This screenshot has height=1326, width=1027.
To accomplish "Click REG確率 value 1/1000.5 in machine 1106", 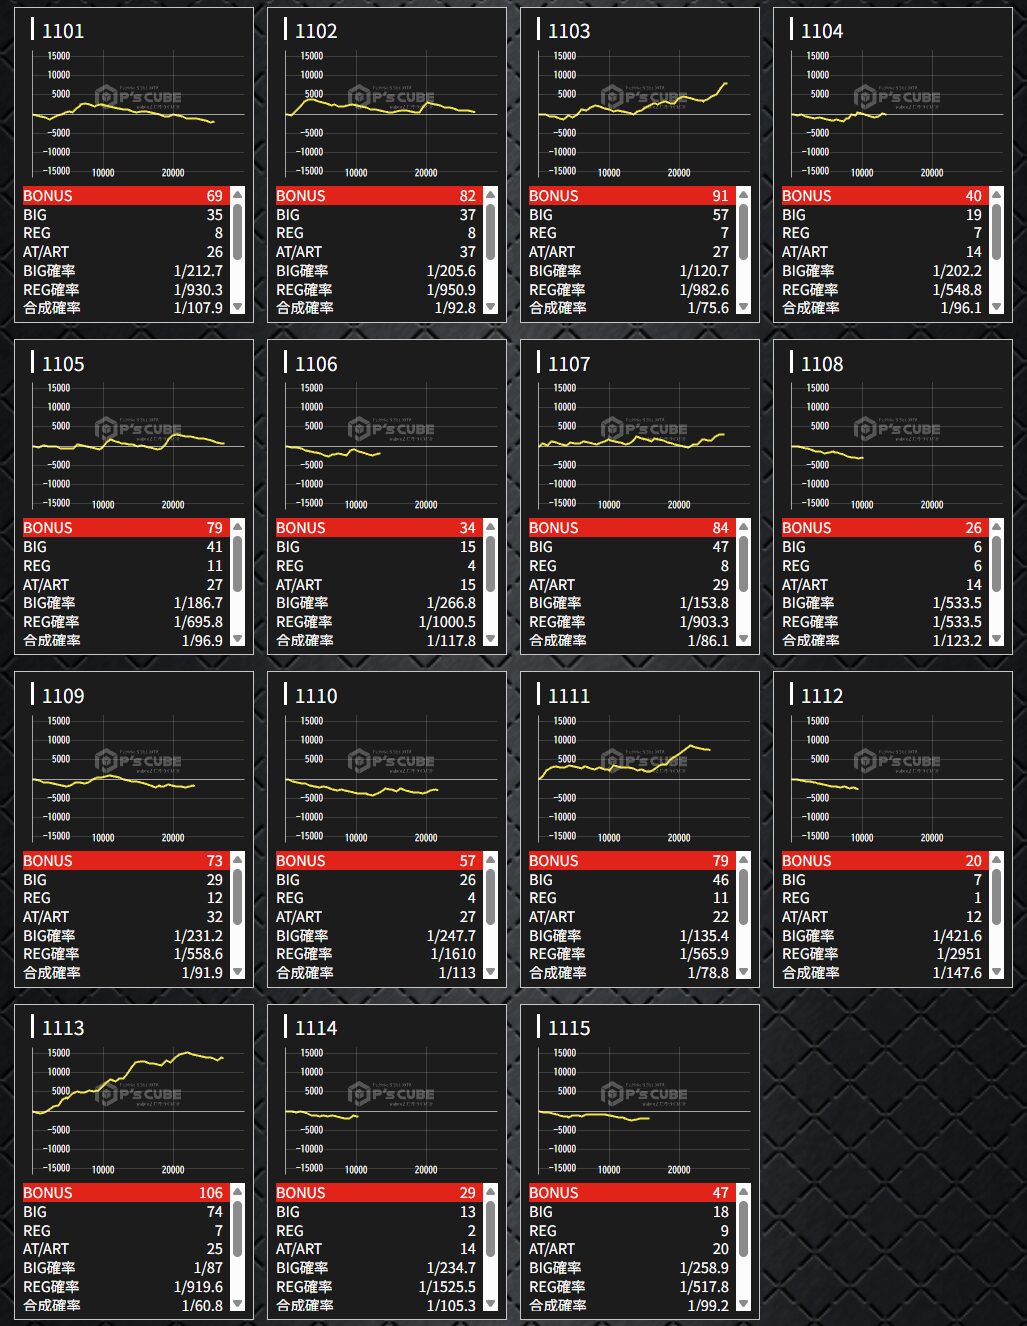I will [447, 622].
